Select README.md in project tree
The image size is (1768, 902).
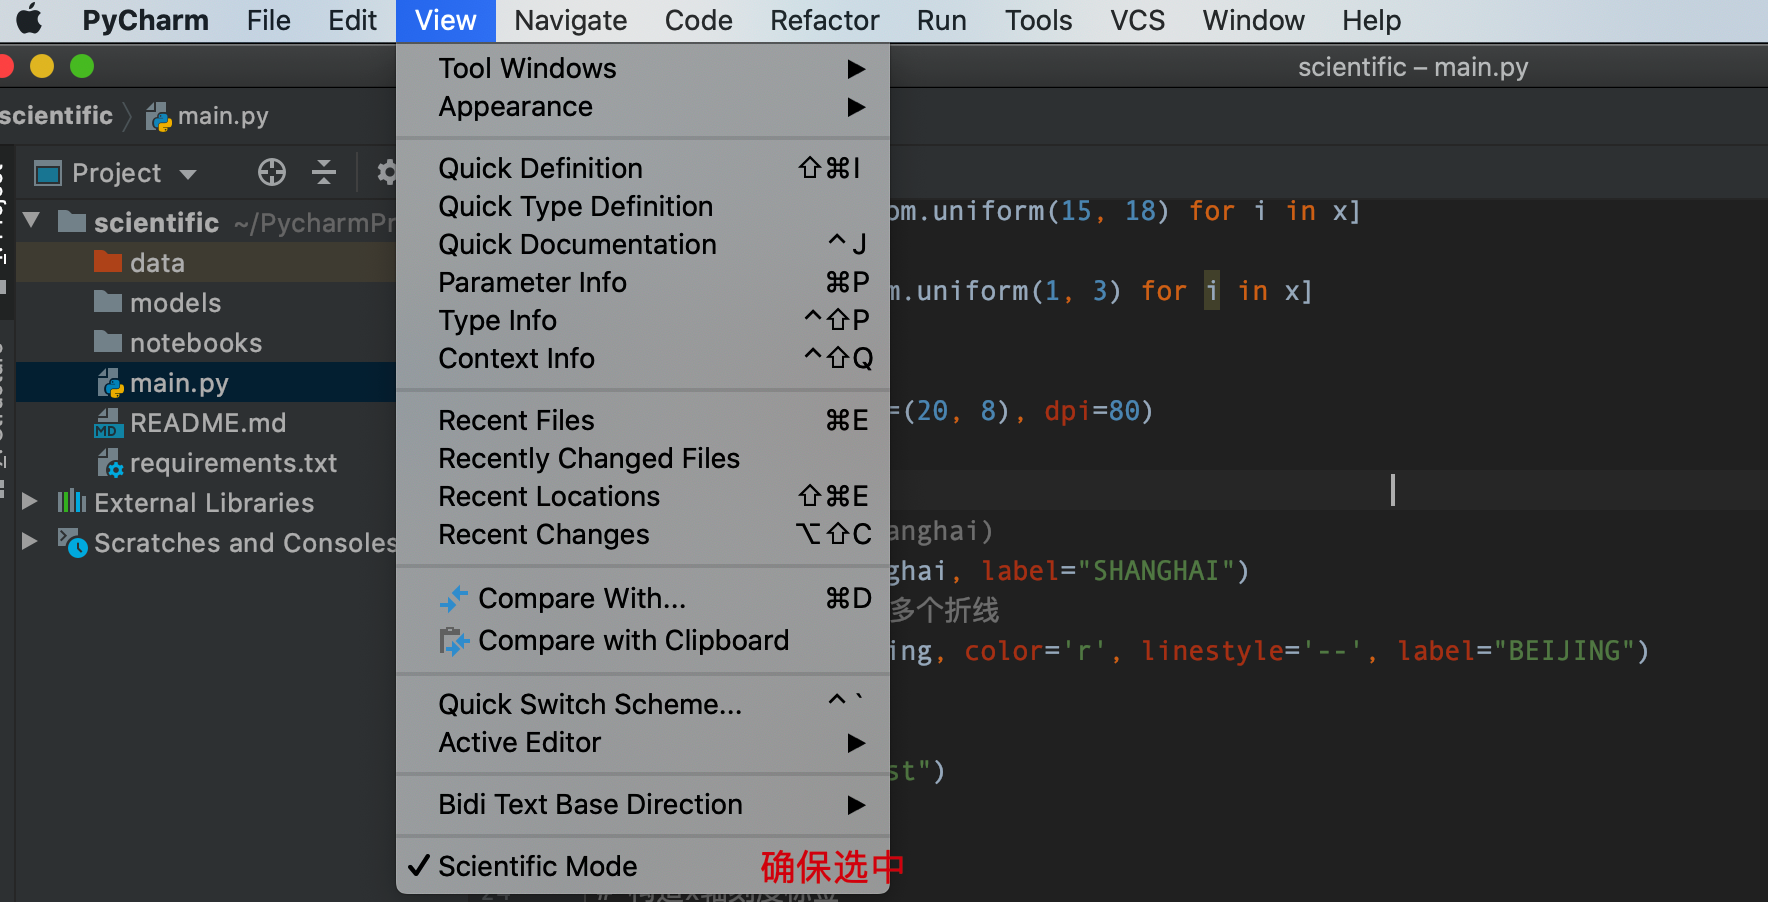pos(206,423)
